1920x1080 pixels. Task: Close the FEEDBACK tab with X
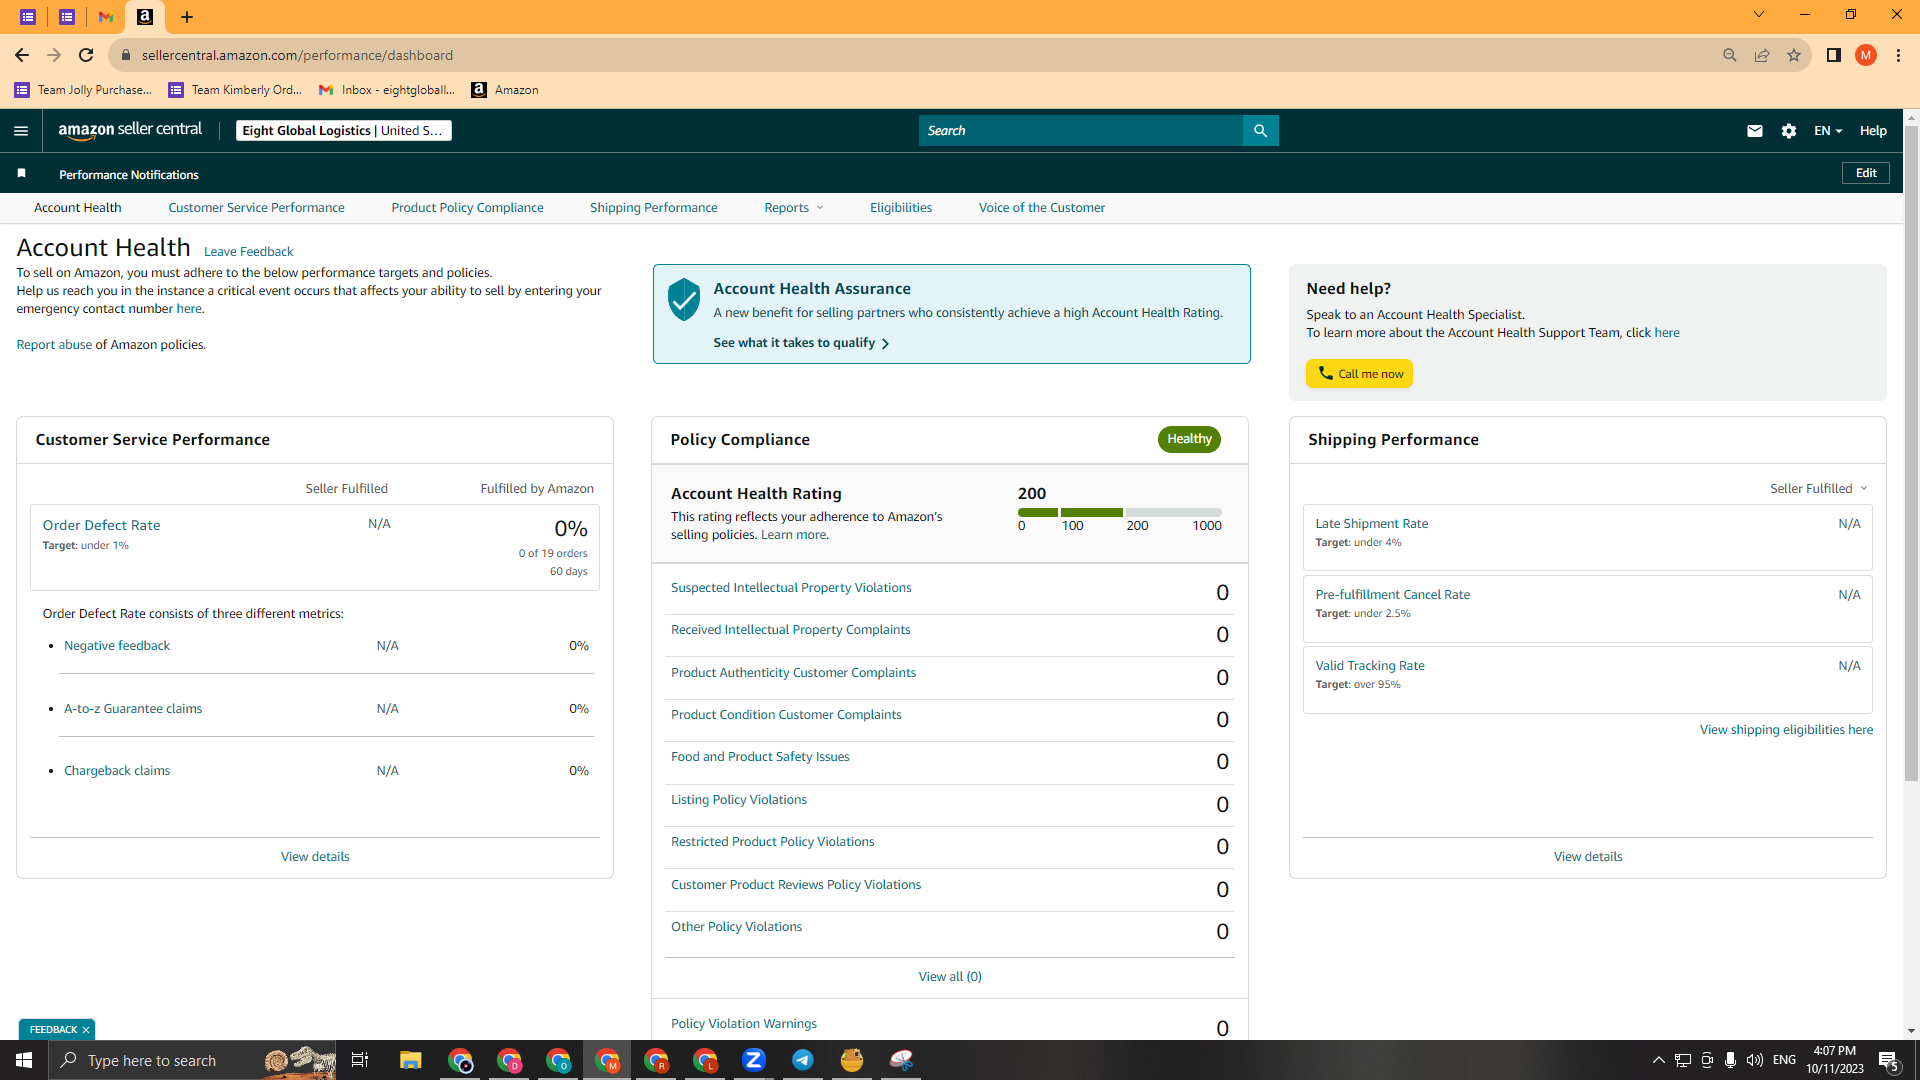tap(86, 1030)
